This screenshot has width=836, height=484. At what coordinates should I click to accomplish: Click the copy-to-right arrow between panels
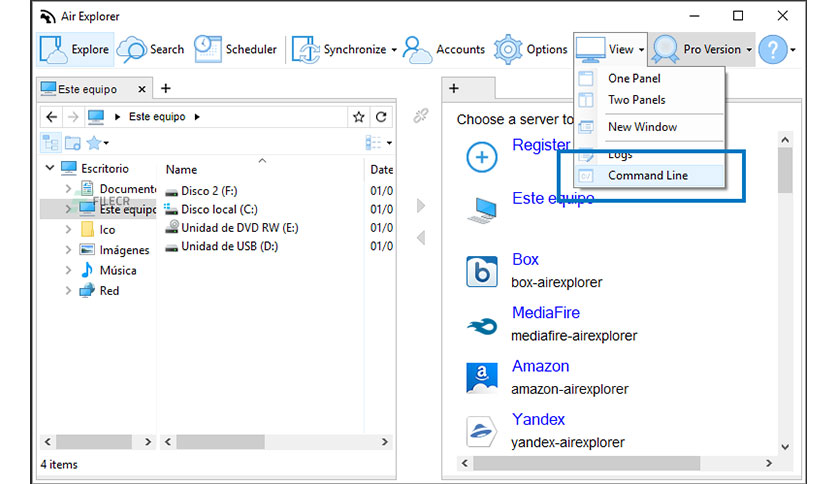[421, 206]
